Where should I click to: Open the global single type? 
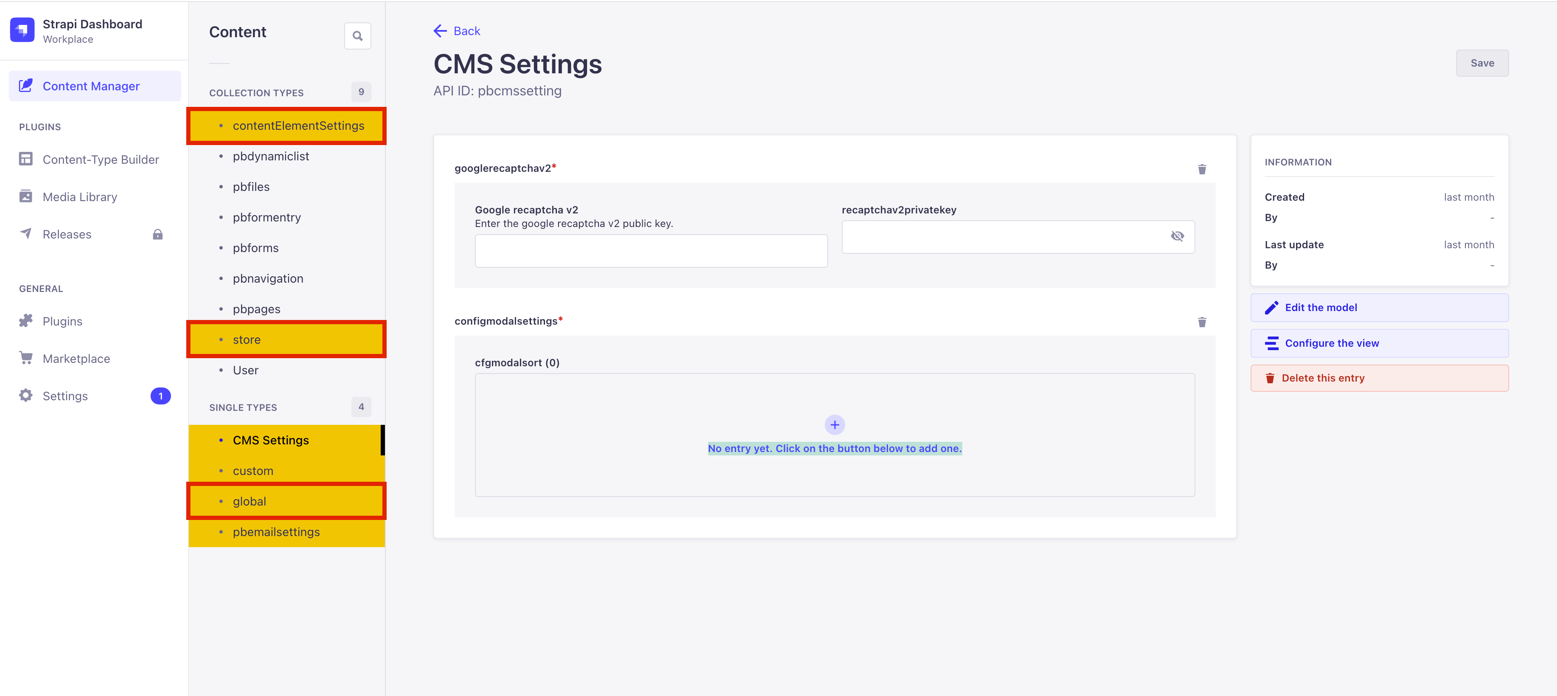tap(249, 501)
